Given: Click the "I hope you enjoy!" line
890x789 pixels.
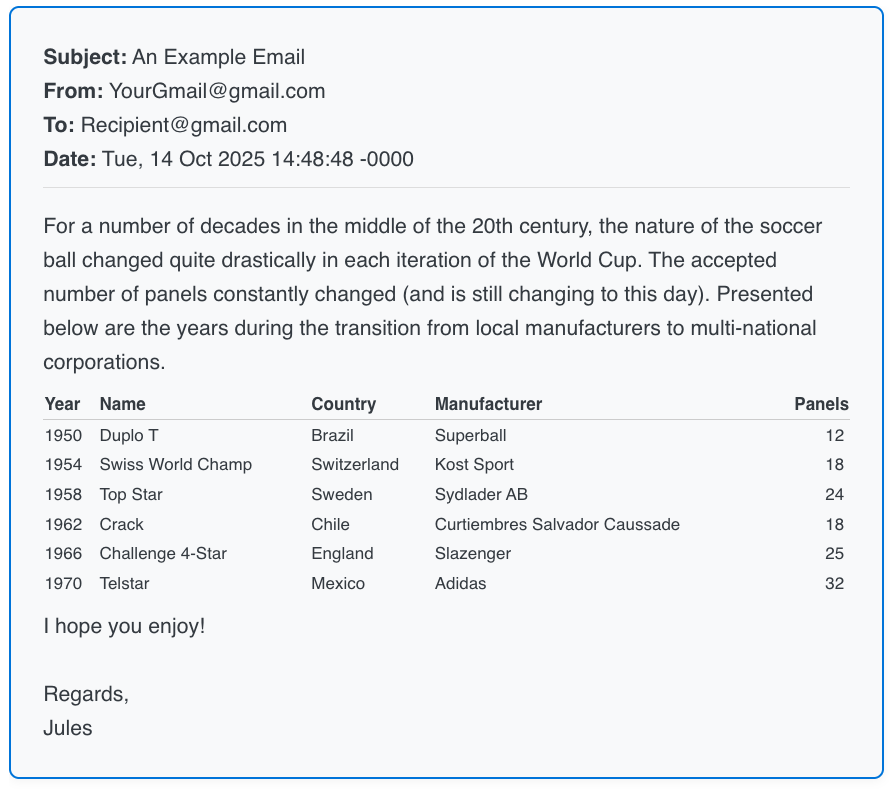Looking at the screenshot, I should click(124, 627).
